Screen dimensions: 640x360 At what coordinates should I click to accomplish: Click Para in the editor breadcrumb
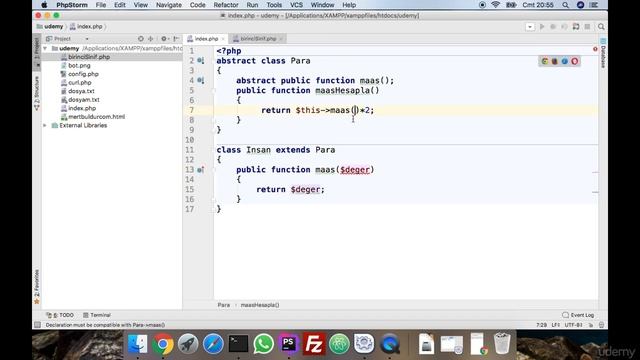(x=224, y=305)
